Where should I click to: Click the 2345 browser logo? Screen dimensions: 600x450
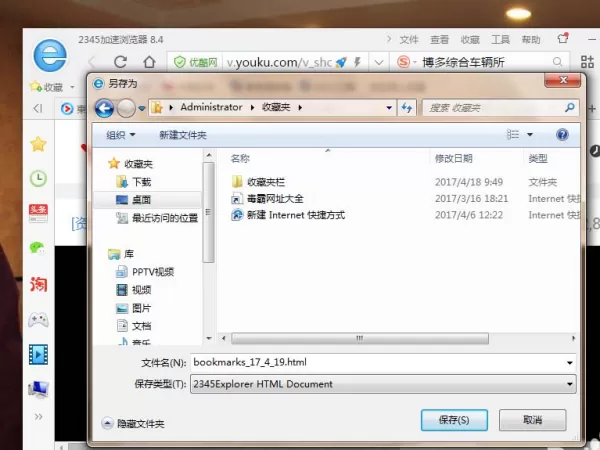(x=50, y=56)
